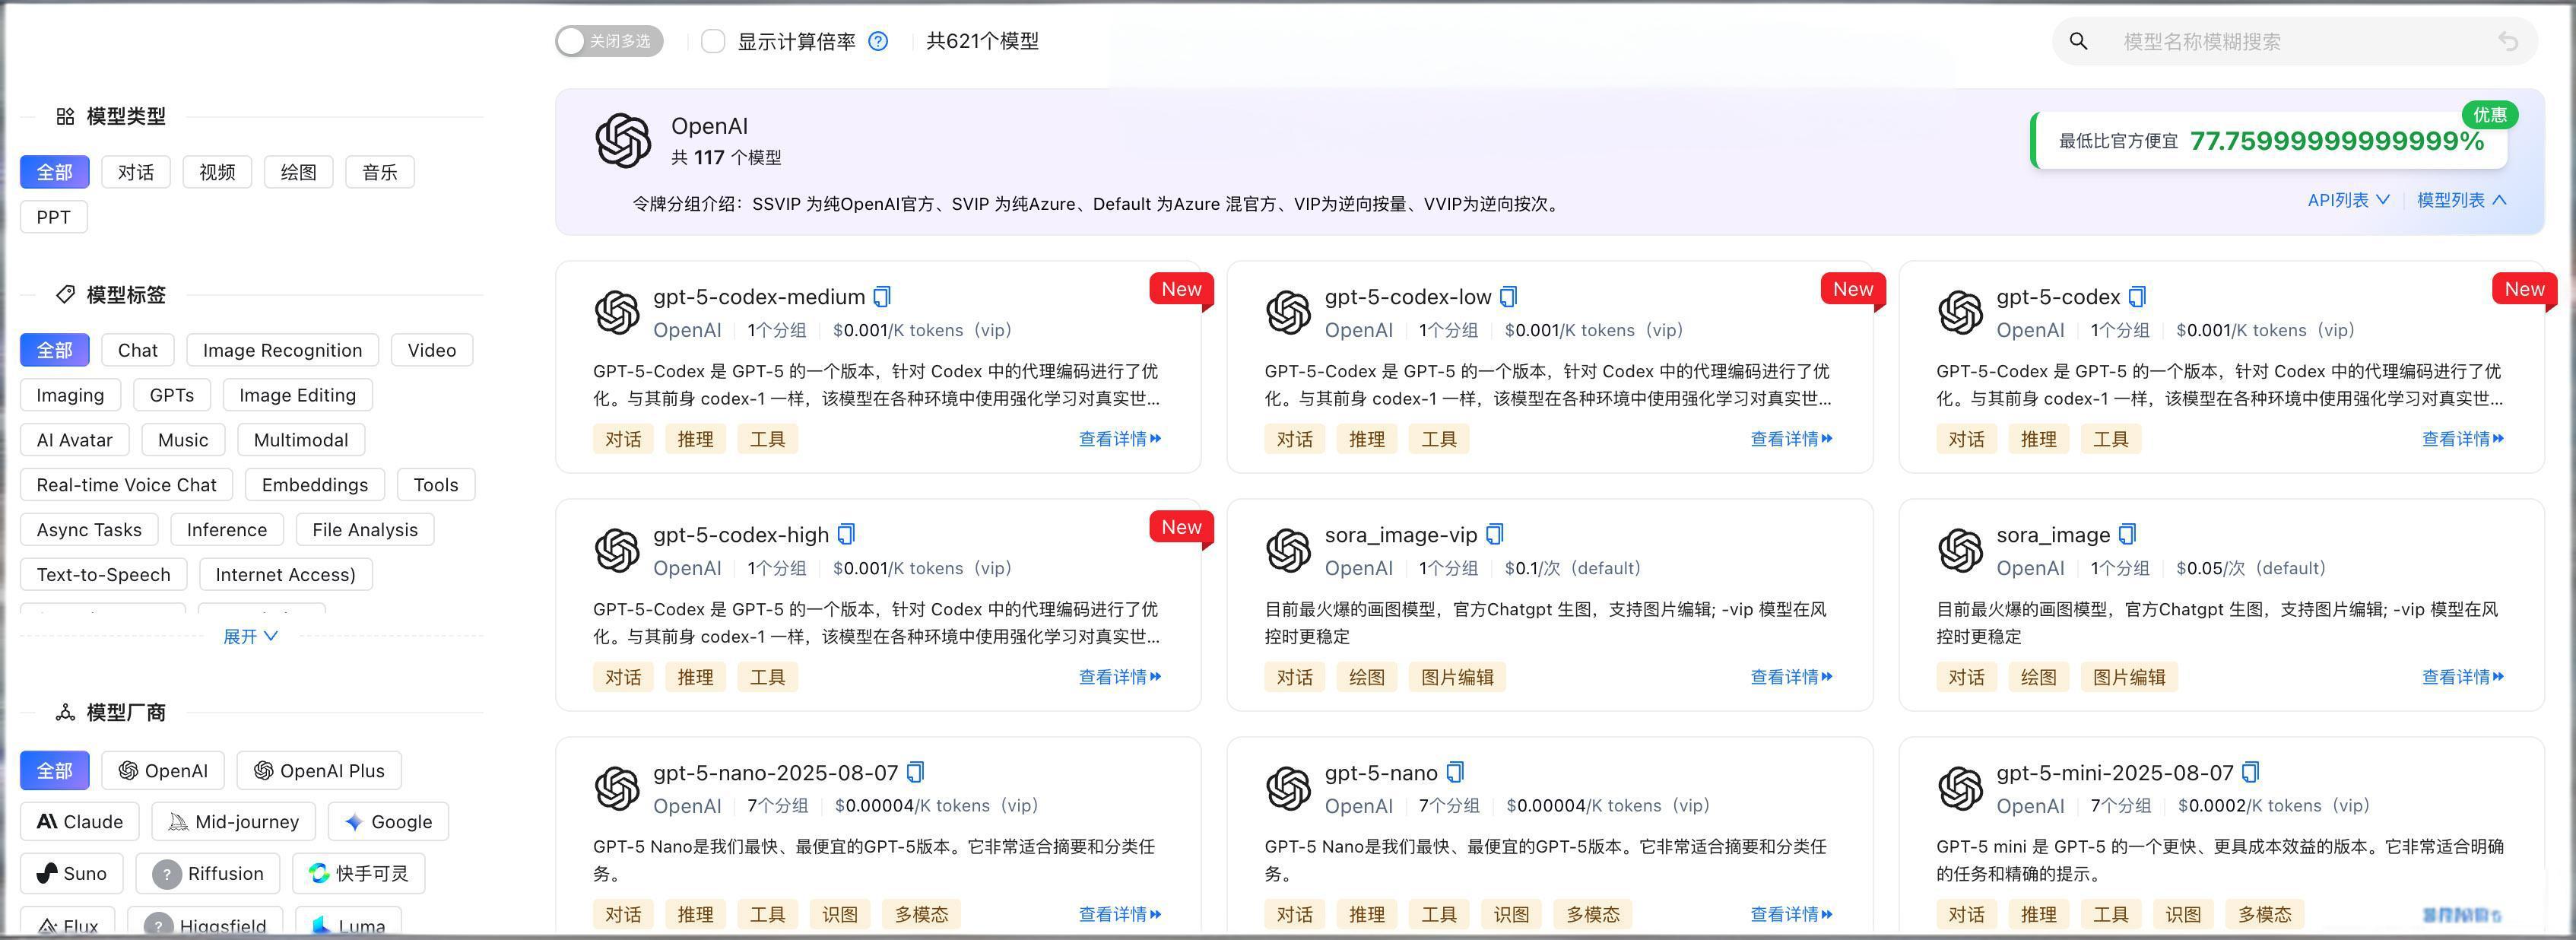This screenshot has height=940, width=2576.
Task: Filter by the Google vendor
Action: coord(388,822)
